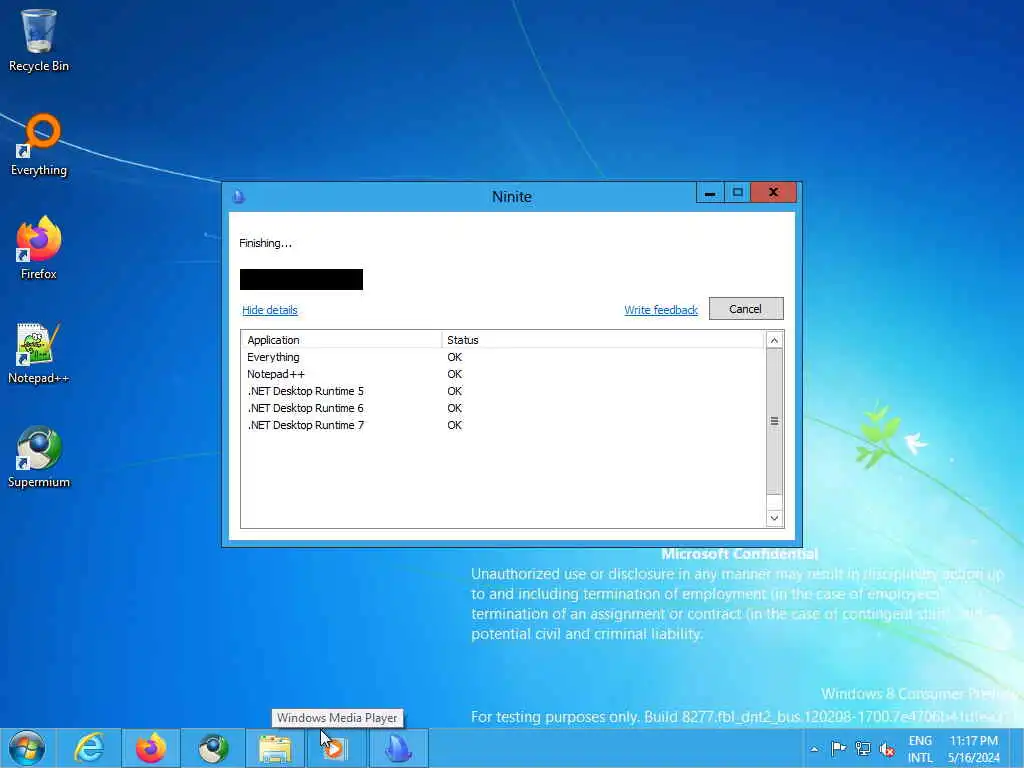The height and width of the screenshot is (768, 1024).
Task: Open File Explorer from the taskbar
Action: point(275,748)
